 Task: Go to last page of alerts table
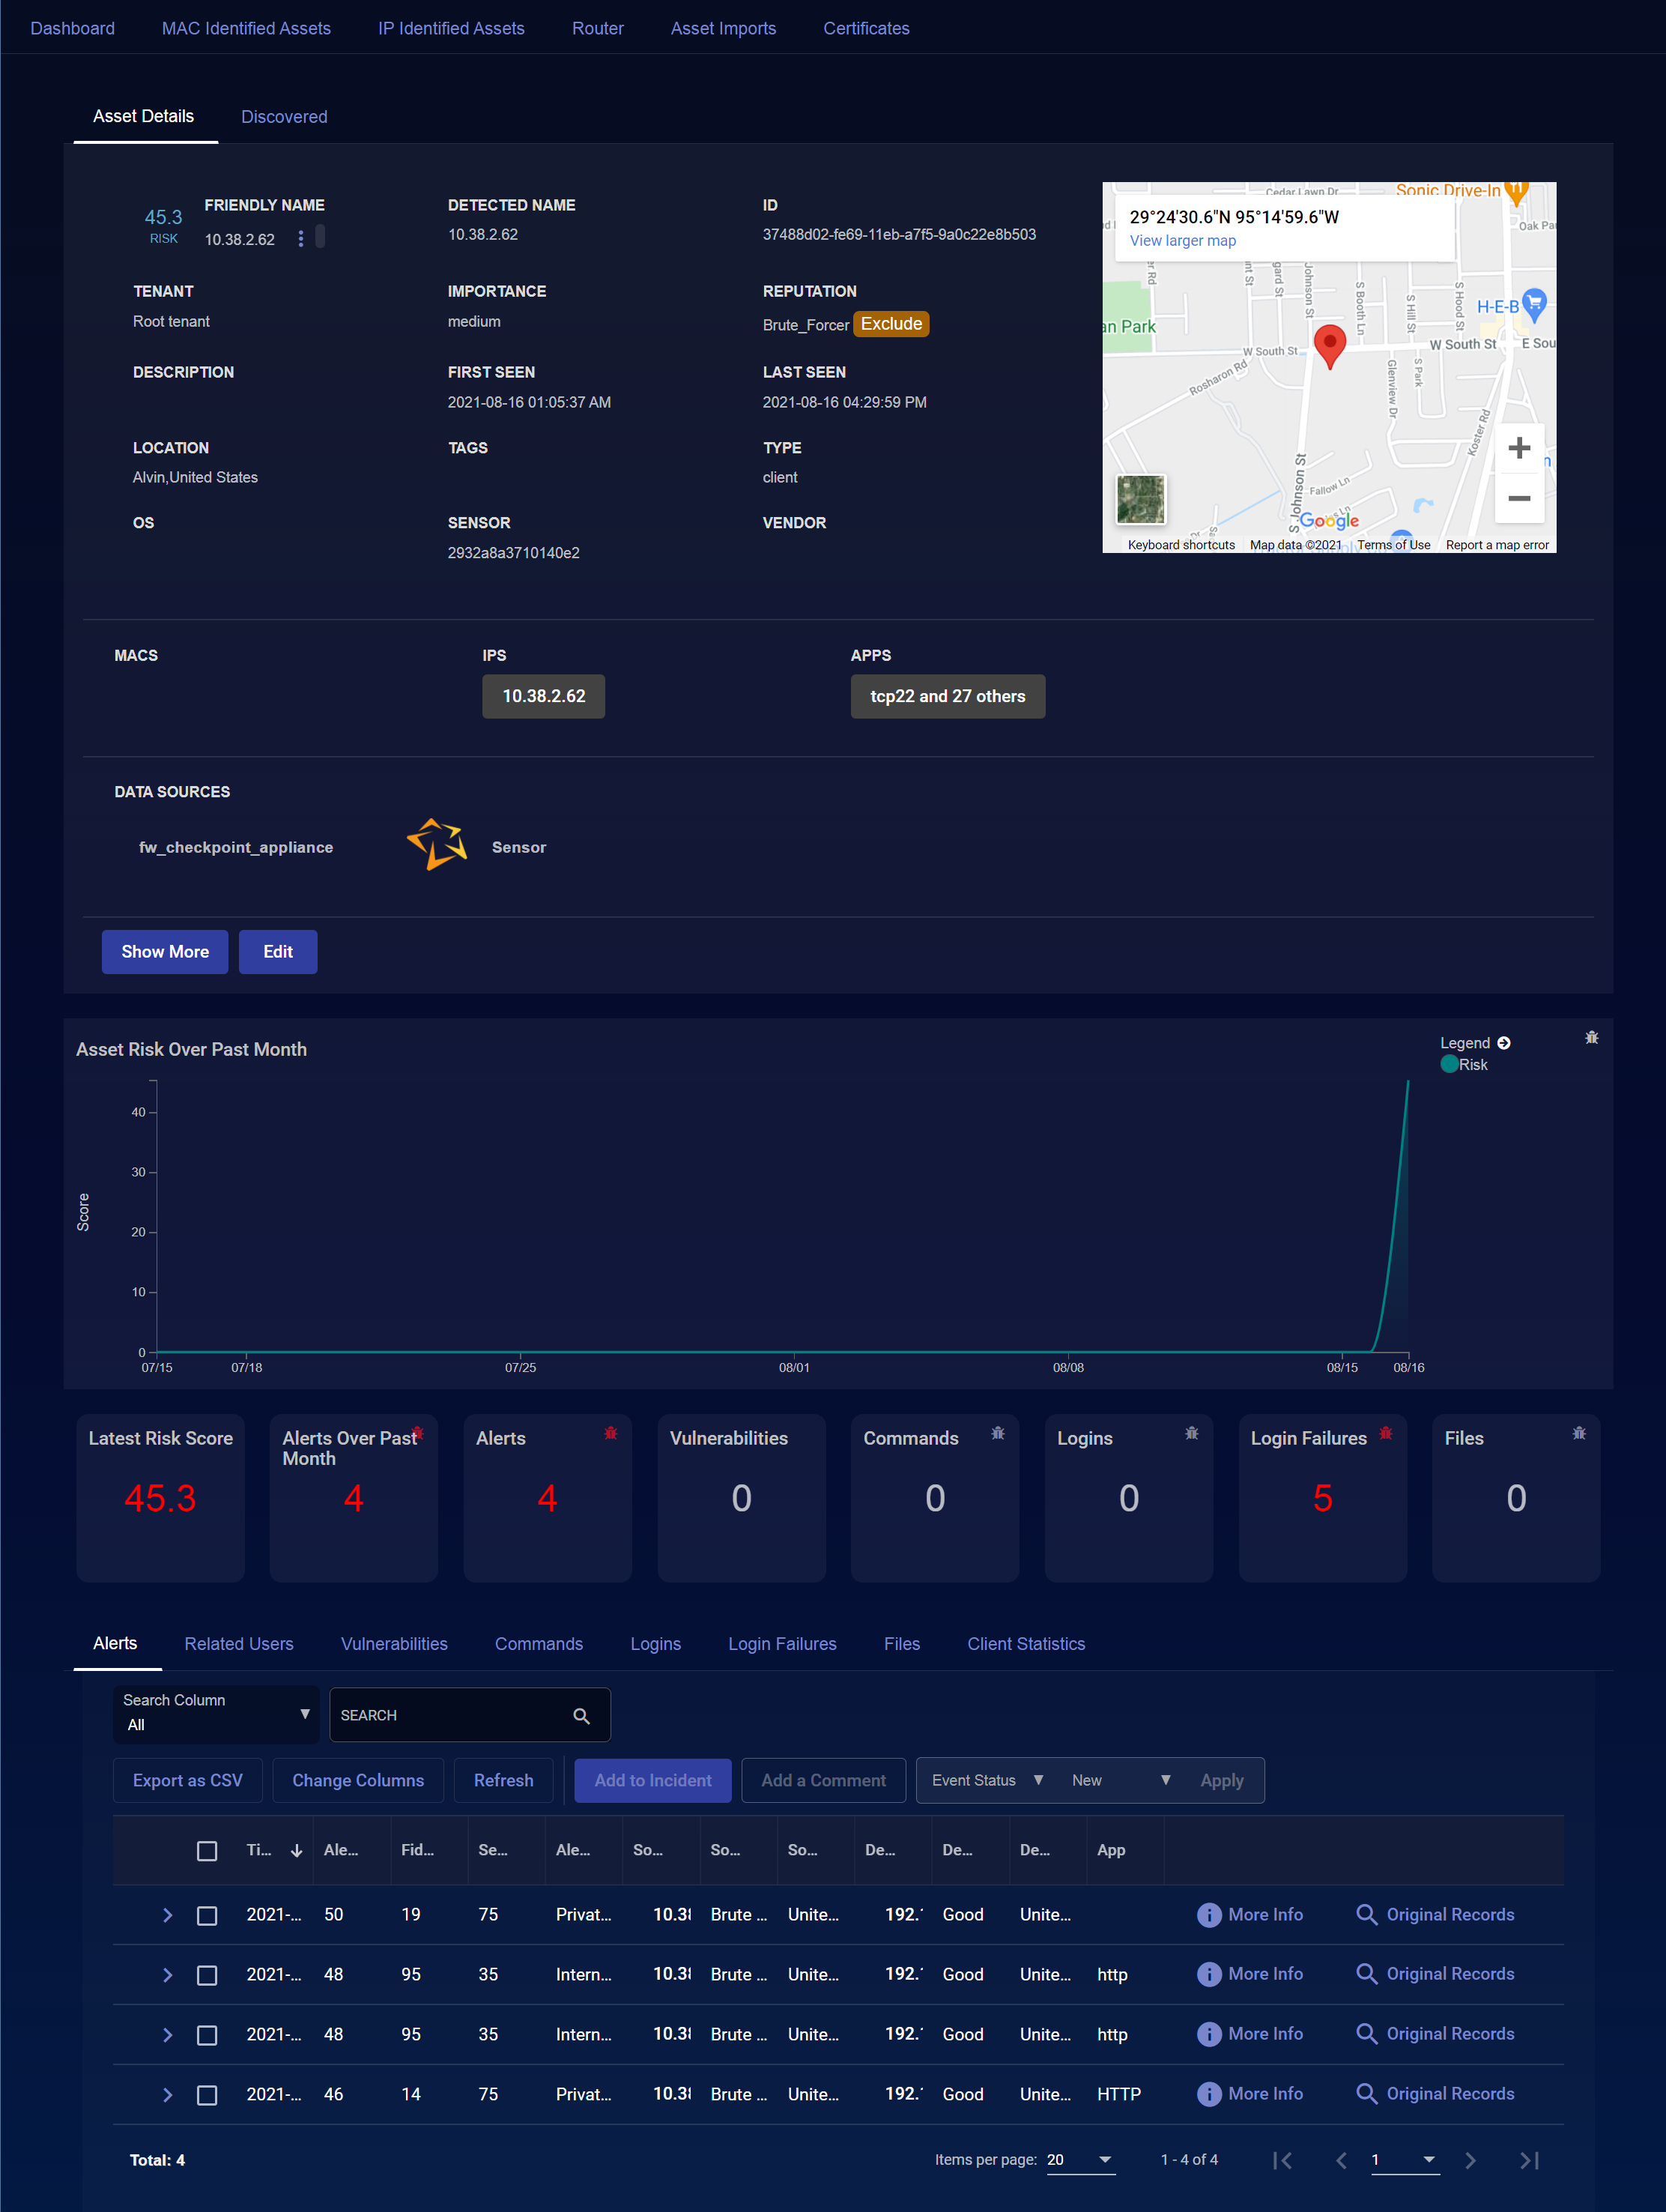1528,2160
